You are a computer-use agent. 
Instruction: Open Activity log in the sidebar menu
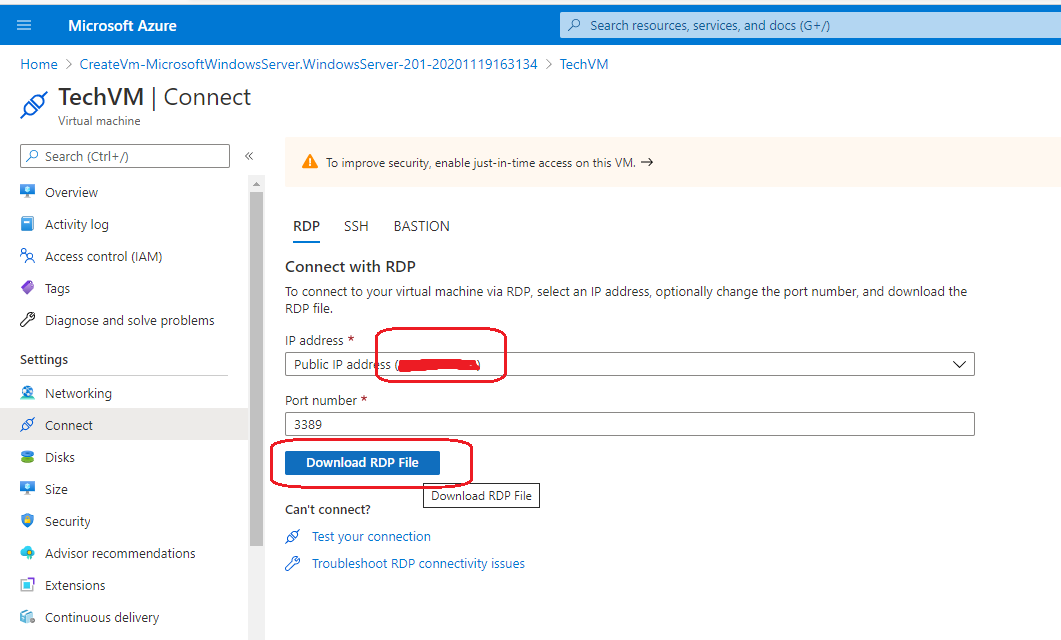[125, 224]
